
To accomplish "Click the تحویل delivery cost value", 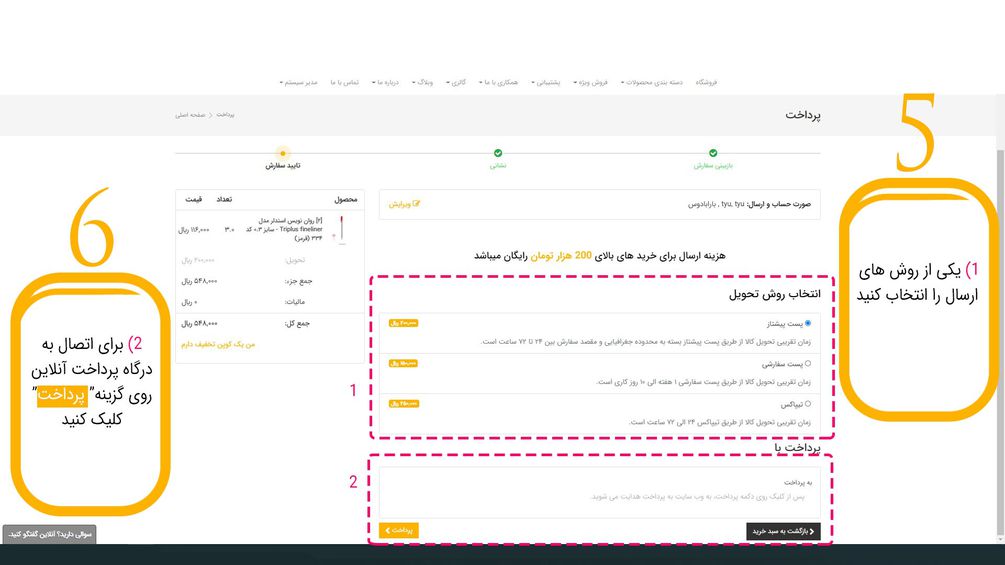I will 198,261.
